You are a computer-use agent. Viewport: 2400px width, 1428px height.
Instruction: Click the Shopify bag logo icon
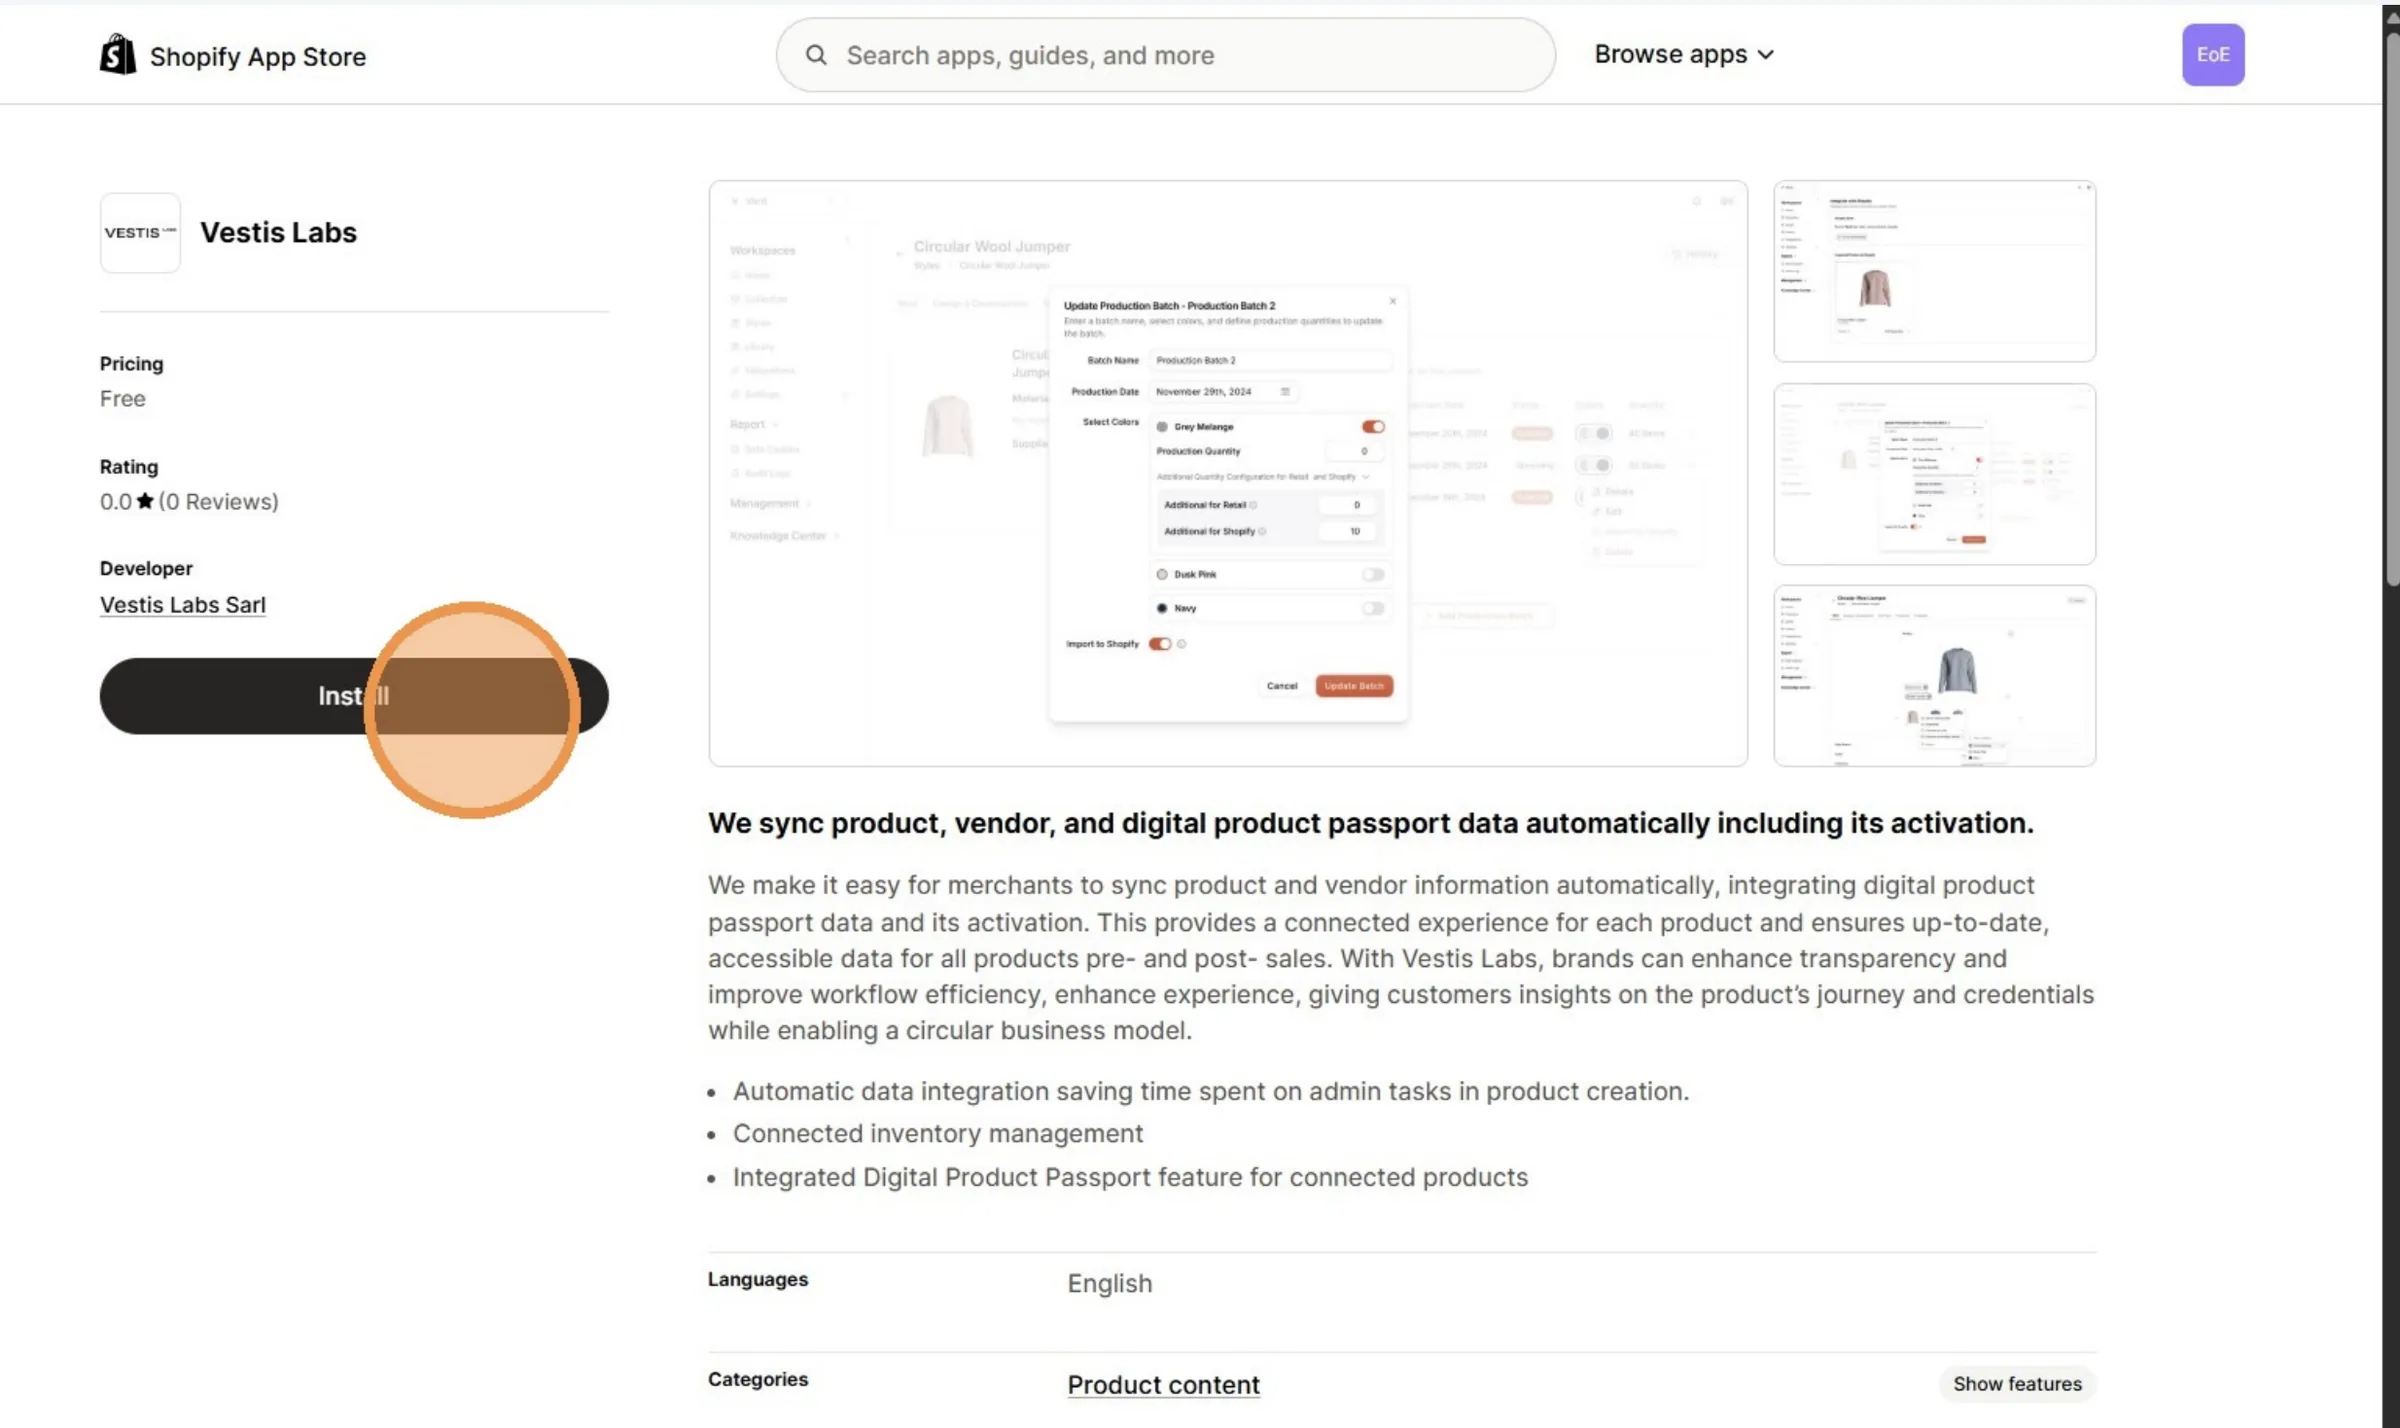point(118,55)
